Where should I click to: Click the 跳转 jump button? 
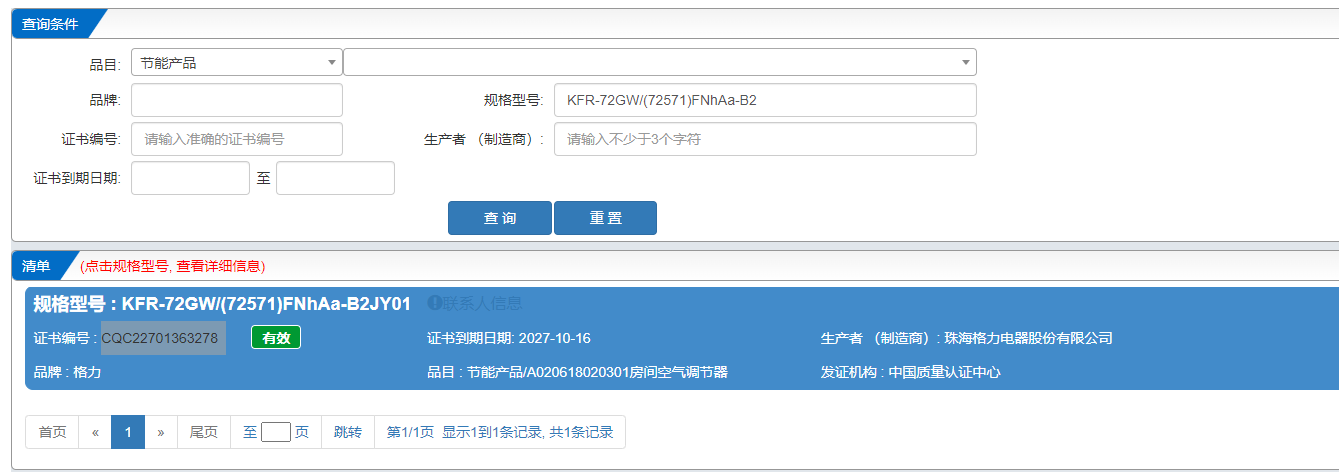click(348, 432)
